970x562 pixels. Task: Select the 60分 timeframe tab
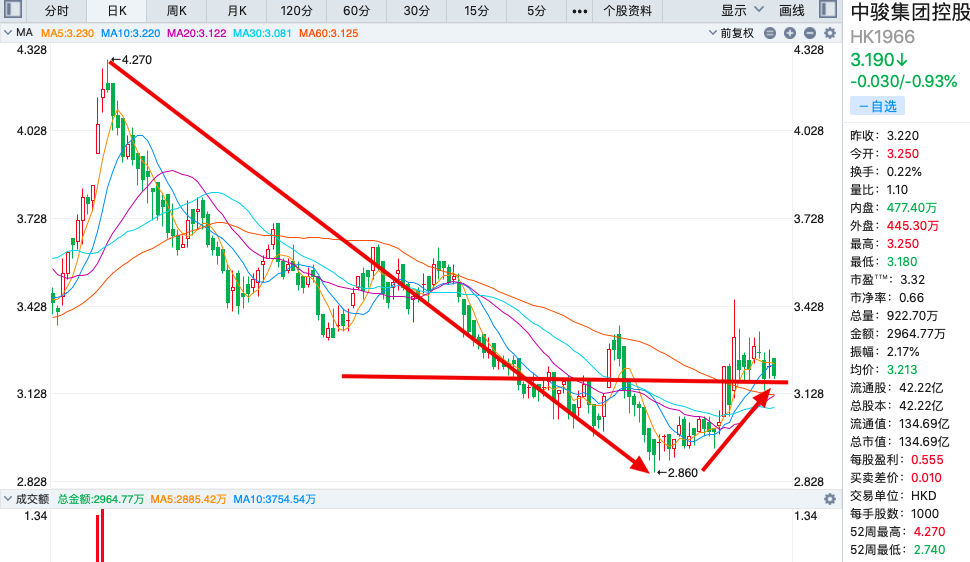356,11
